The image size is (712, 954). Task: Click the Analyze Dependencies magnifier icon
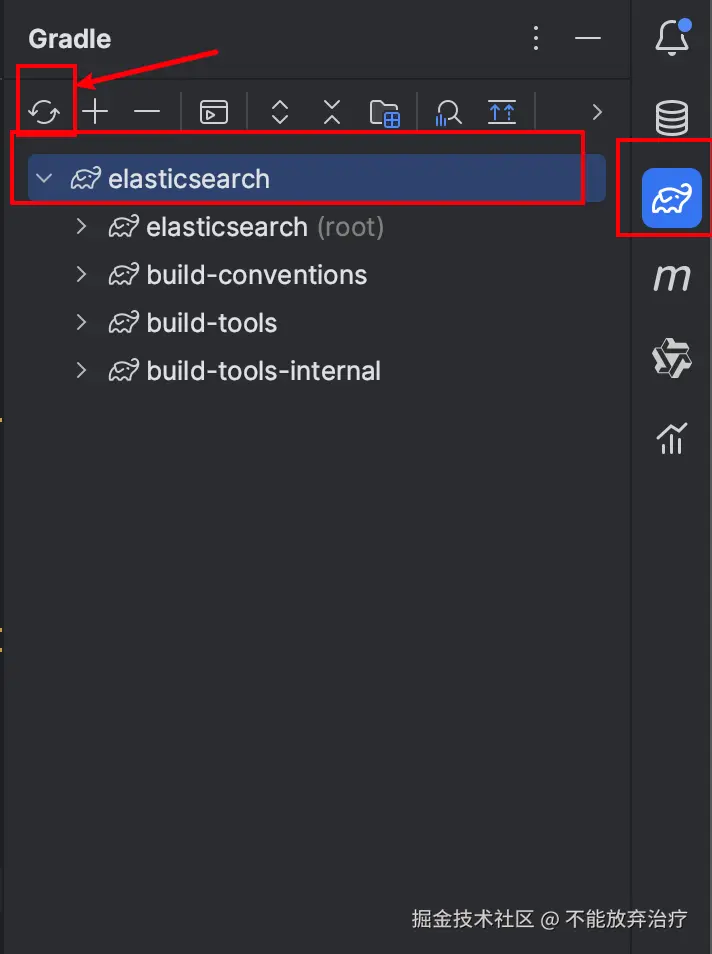448,113
